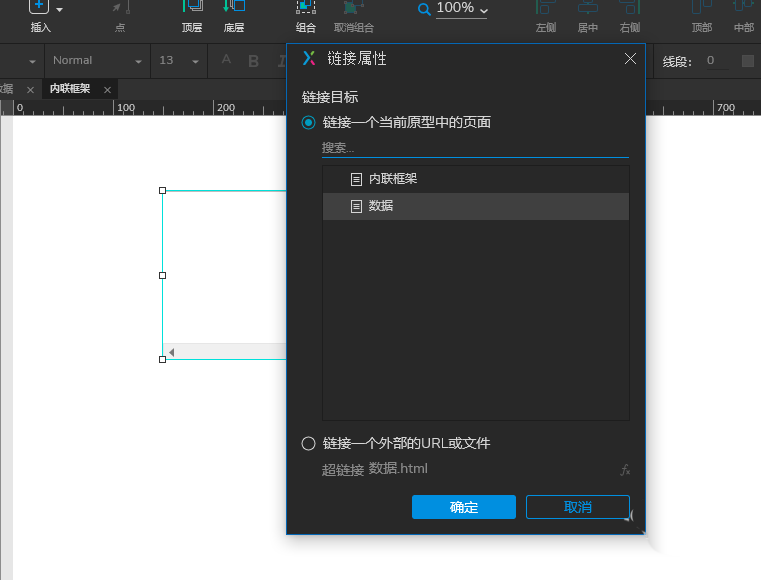Viewport: 761px width, 580px height.
Task: Click the 超链接 数据.html field
Action: click(490, 469)
